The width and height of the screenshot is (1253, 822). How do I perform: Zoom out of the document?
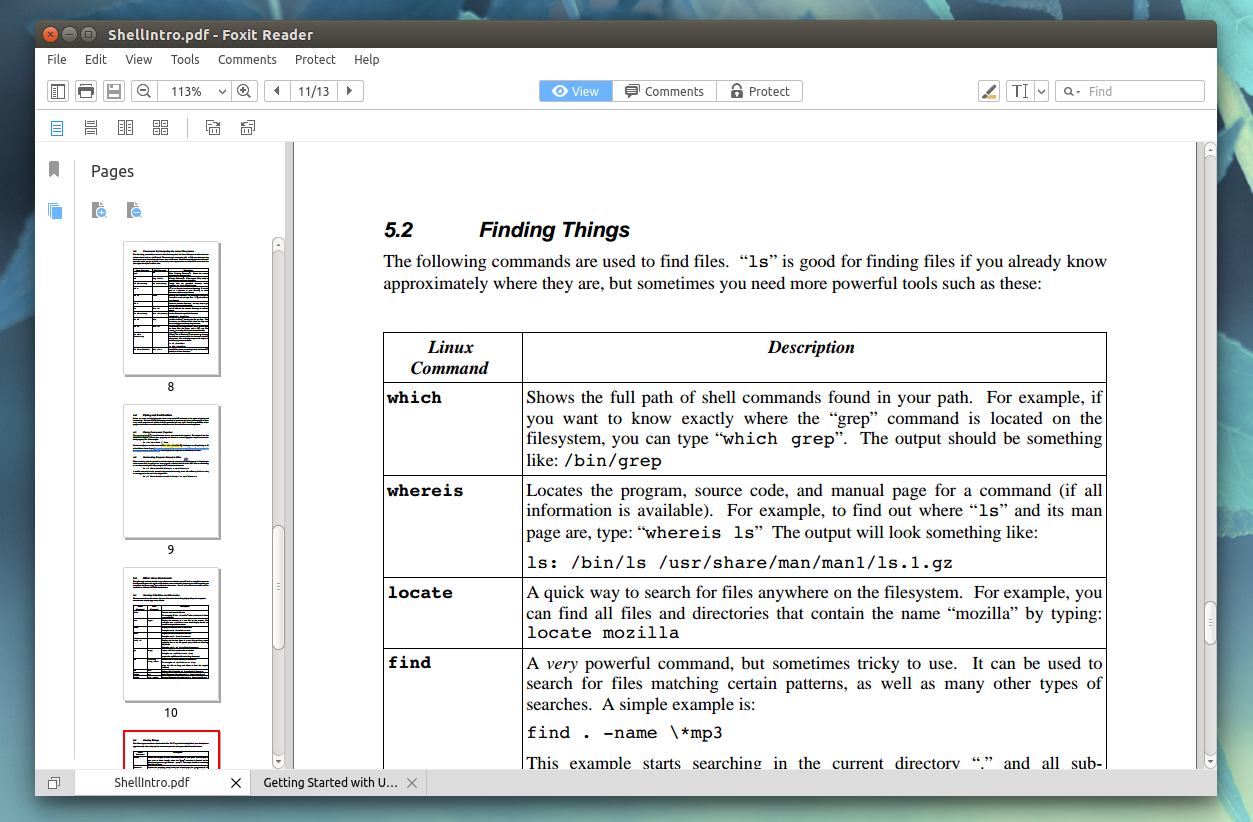coord(143,90)
